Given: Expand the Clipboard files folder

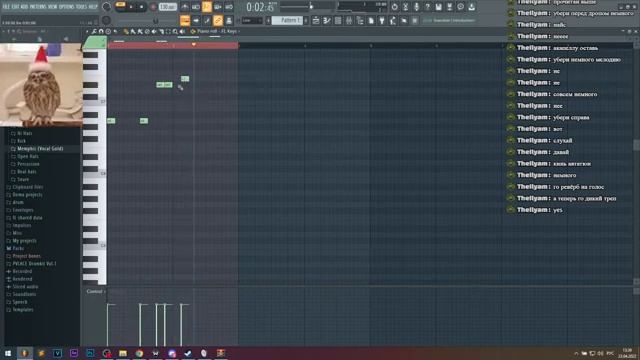Looking at the screenshot, I should pyautogui.click(x=27, y=187).
